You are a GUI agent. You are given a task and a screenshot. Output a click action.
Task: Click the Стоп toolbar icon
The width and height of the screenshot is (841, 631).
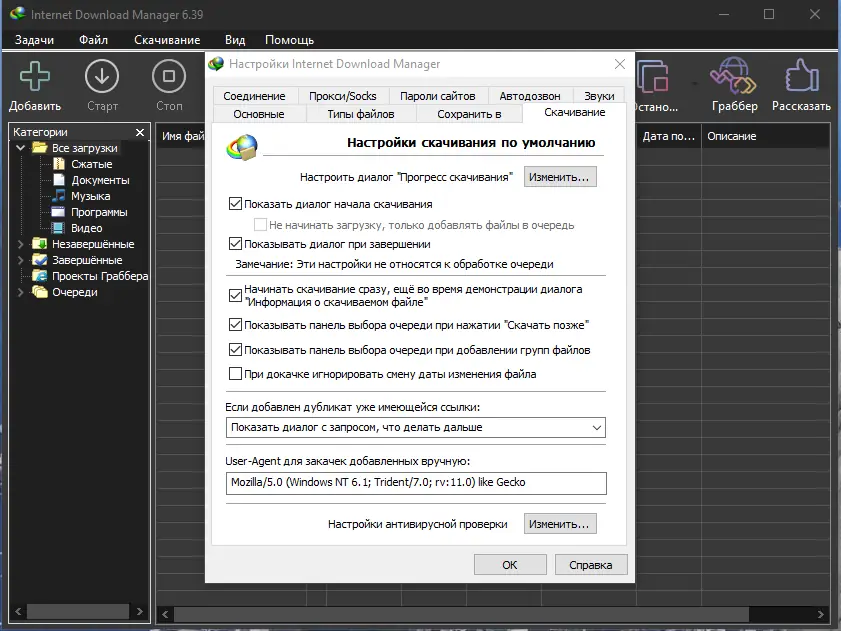169,76
